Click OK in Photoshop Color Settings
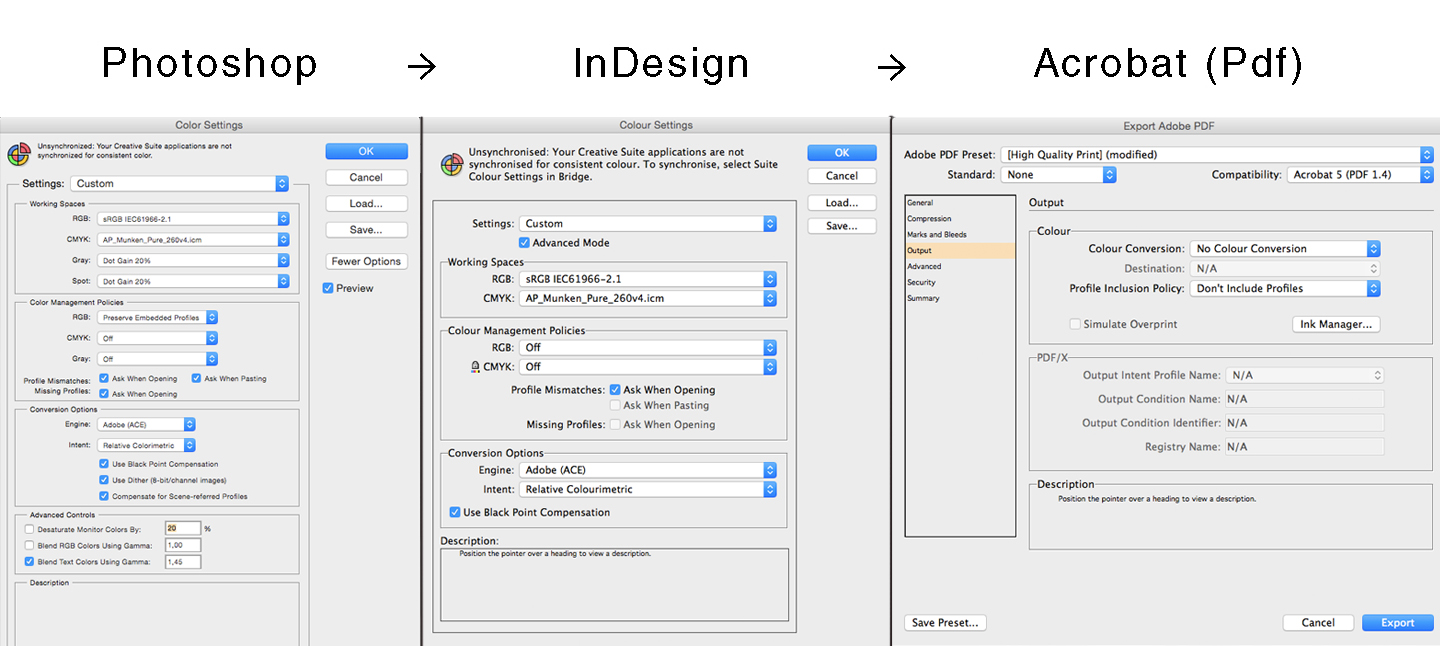The height and width of the screenshot is (646, 1440). pos(366,151)
